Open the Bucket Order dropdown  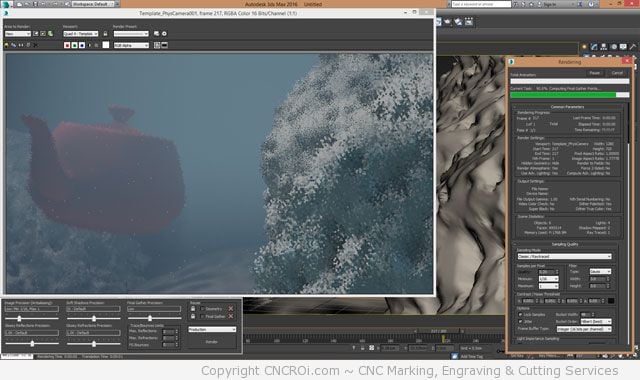(x=596, y=322)
